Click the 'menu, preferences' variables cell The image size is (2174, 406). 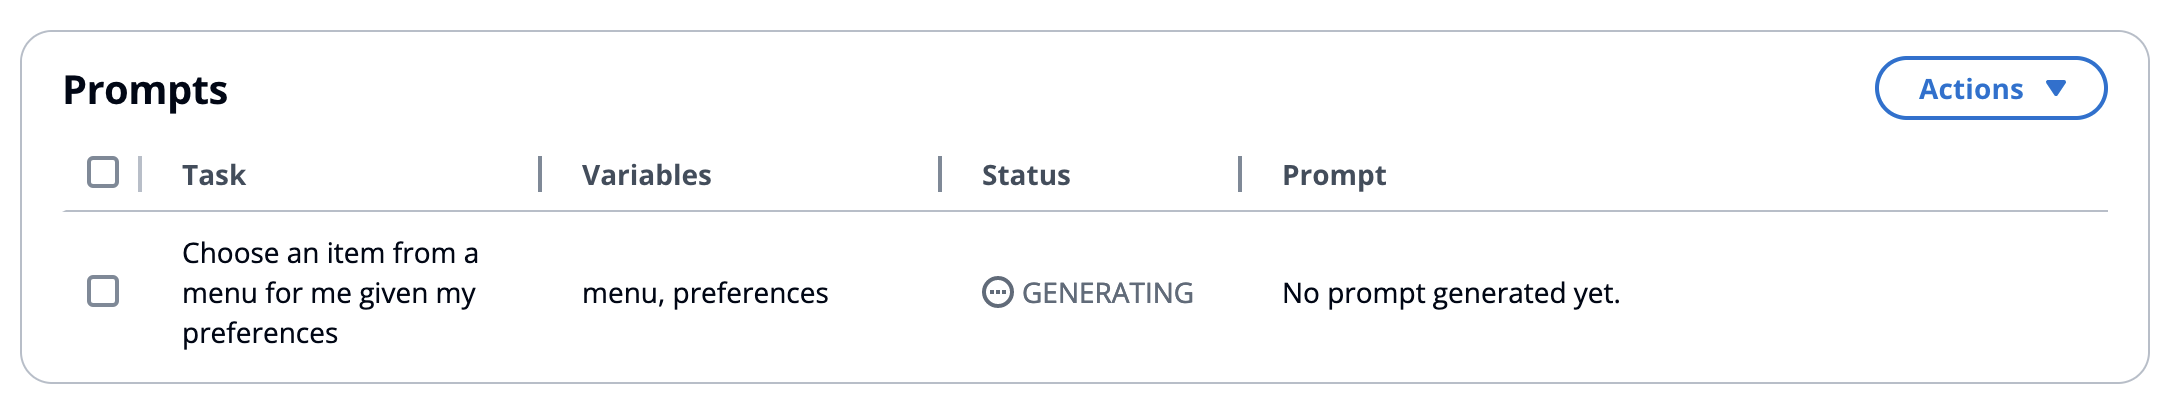pyautogui.click(x=705, y=292)
